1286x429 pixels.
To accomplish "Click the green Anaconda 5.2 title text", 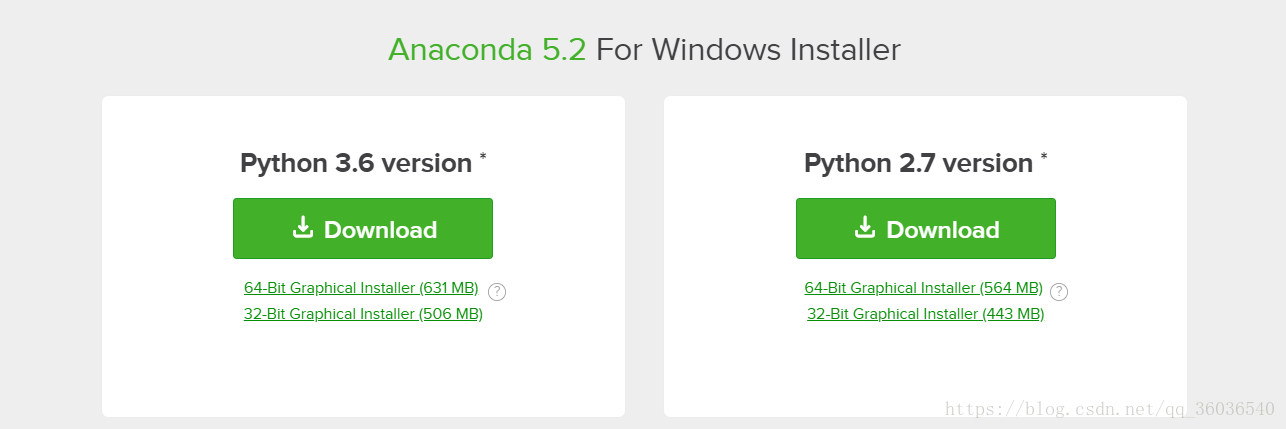I will pyautogui.click(x=487, y=49).
